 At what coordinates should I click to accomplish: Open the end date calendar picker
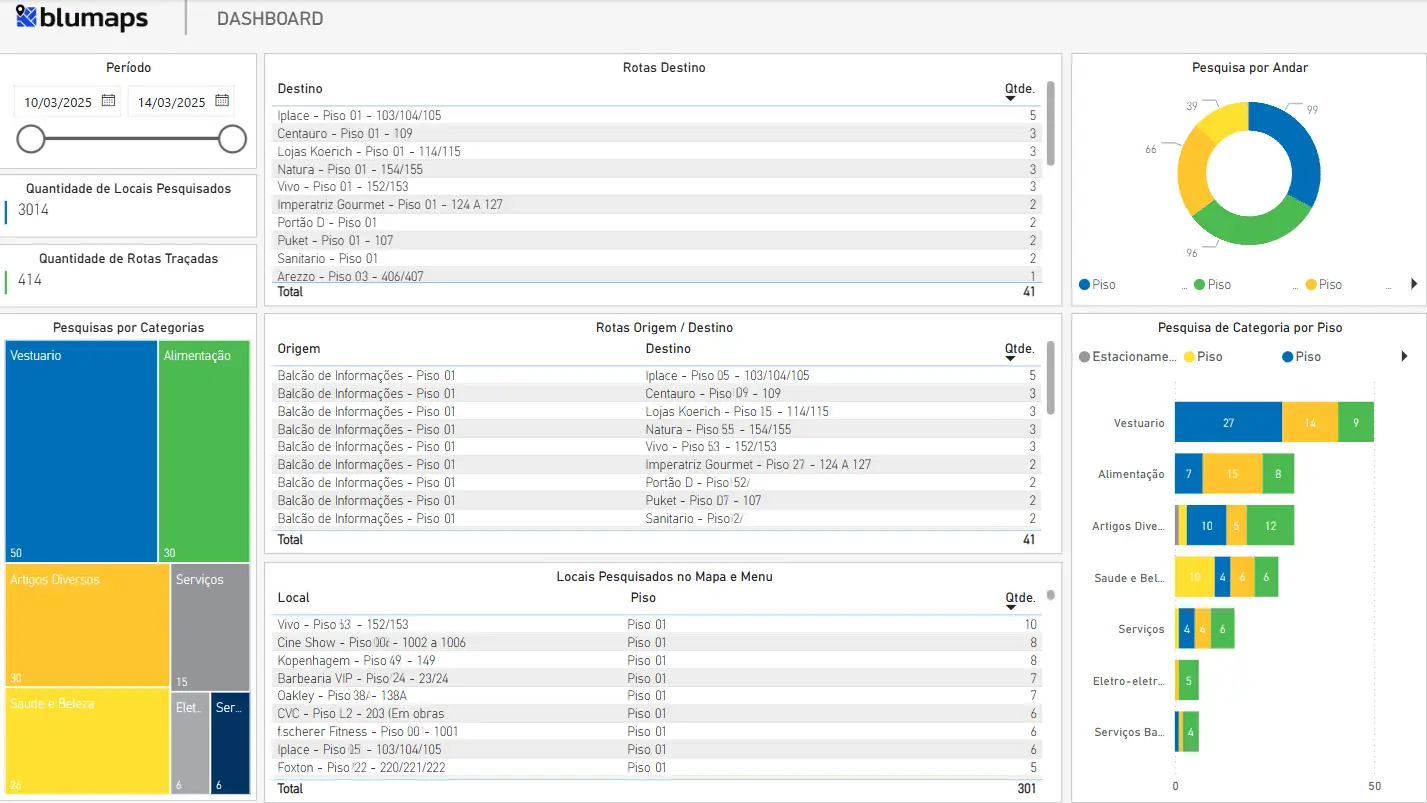pos(222,101)
